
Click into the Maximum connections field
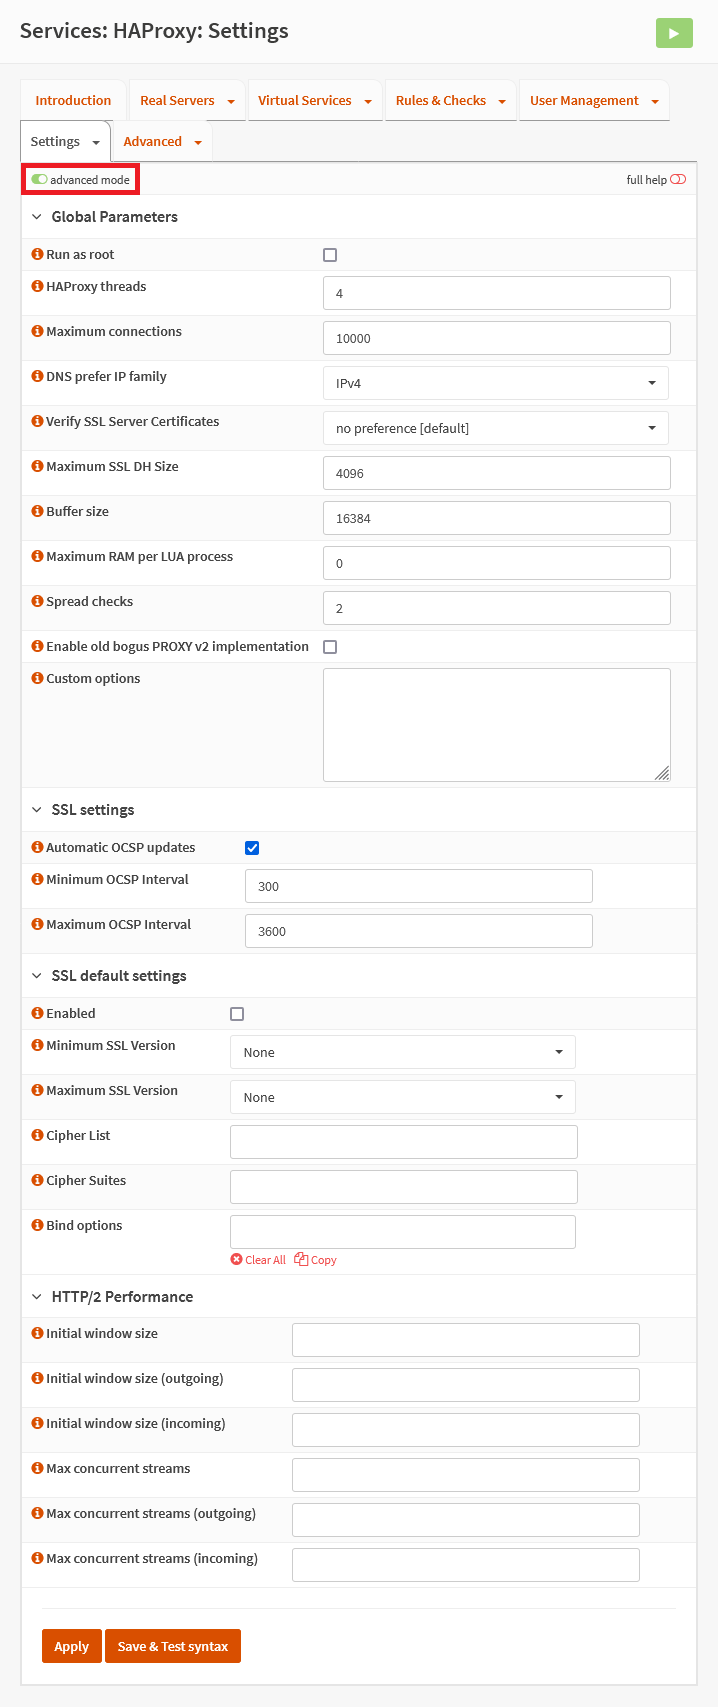pos(496,338)
